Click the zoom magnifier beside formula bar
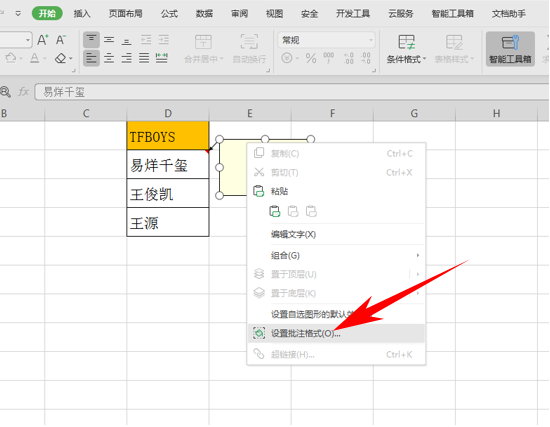 tap(5, 92)
